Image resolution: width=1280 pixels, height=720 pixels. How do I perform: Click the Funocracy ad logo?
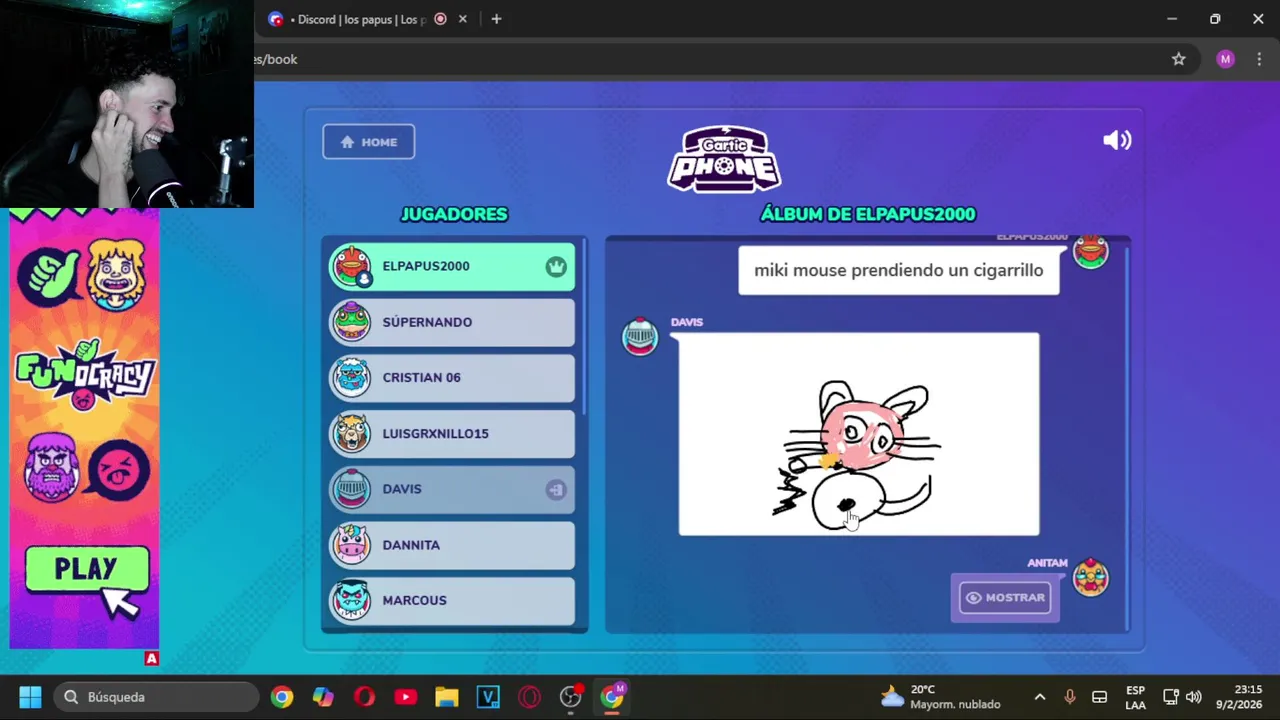[84, 375]
